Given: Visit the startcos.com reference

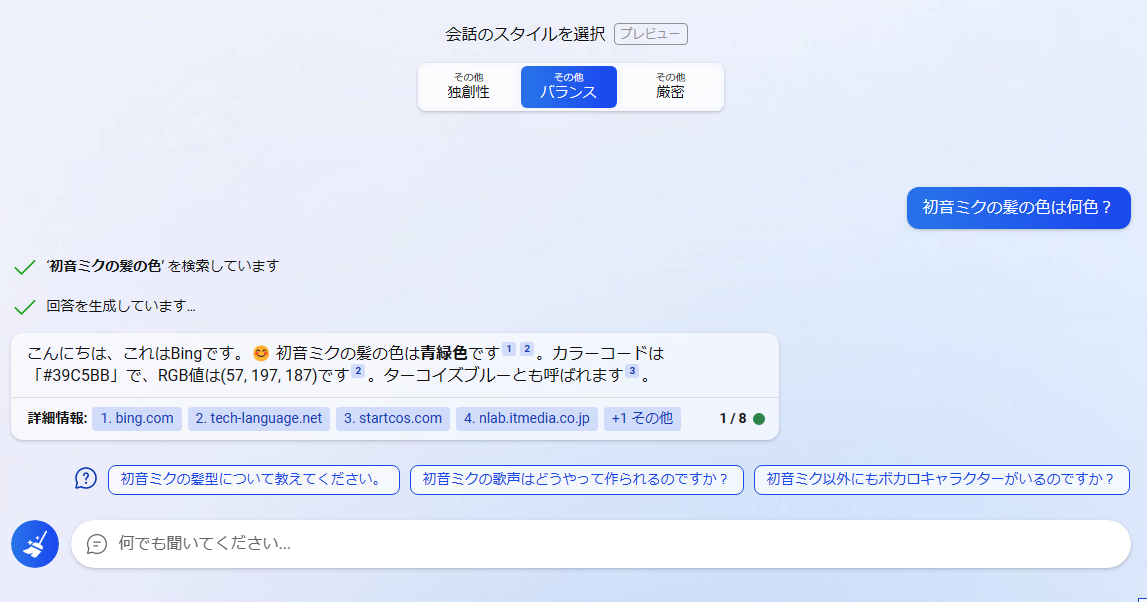Looking at the screenshot, I should pos(392,418).
